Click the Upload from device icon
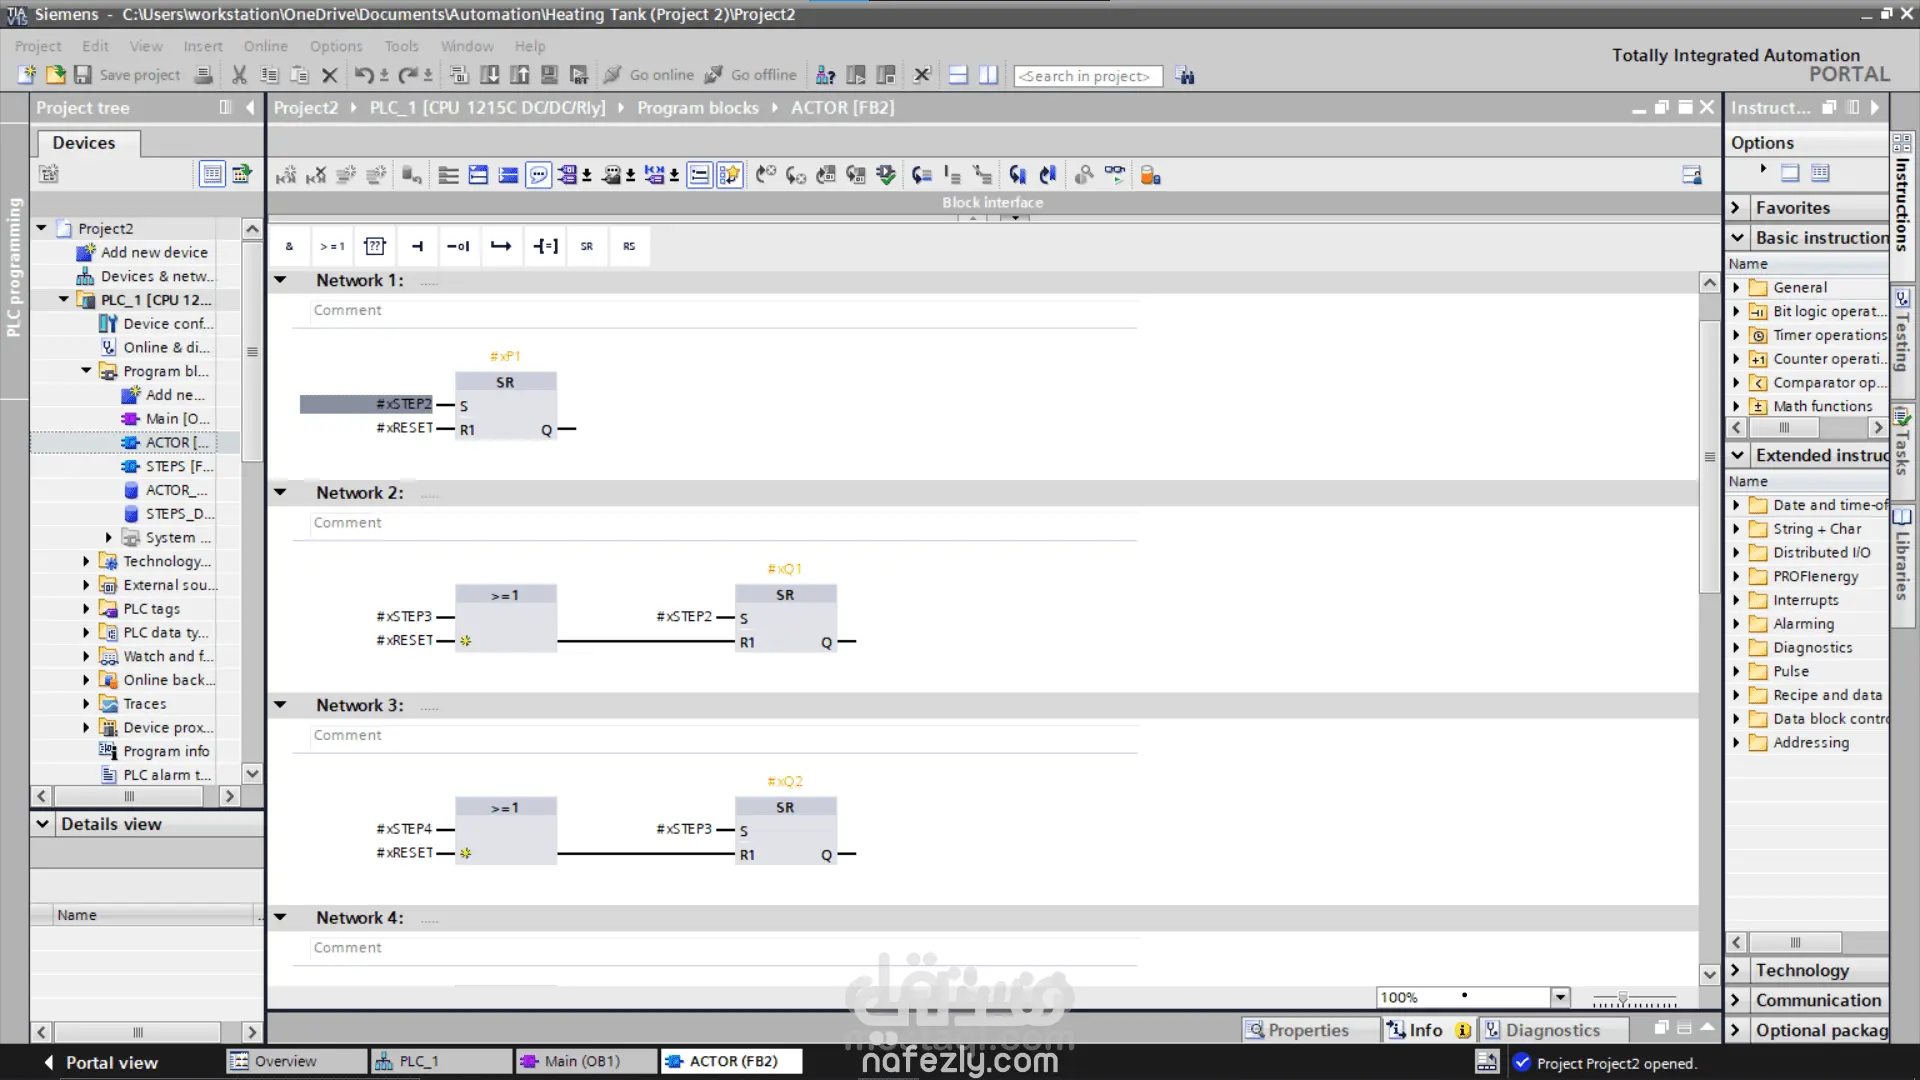Image resolution: width=1920 pixels, height=1080 pixels. pos(520,75)
